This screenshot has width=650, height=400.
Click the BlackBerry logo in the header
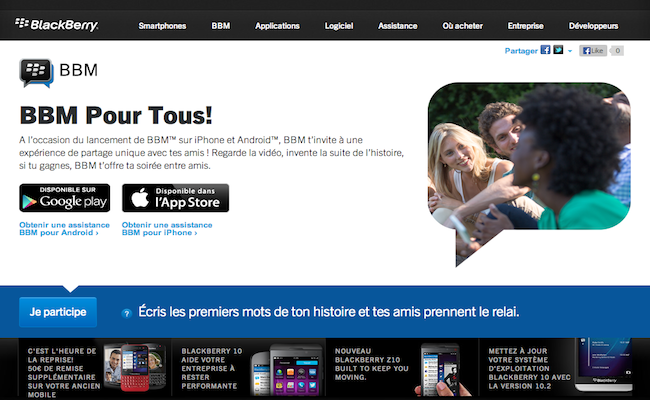pyautogui.click(x=57, y=24)
